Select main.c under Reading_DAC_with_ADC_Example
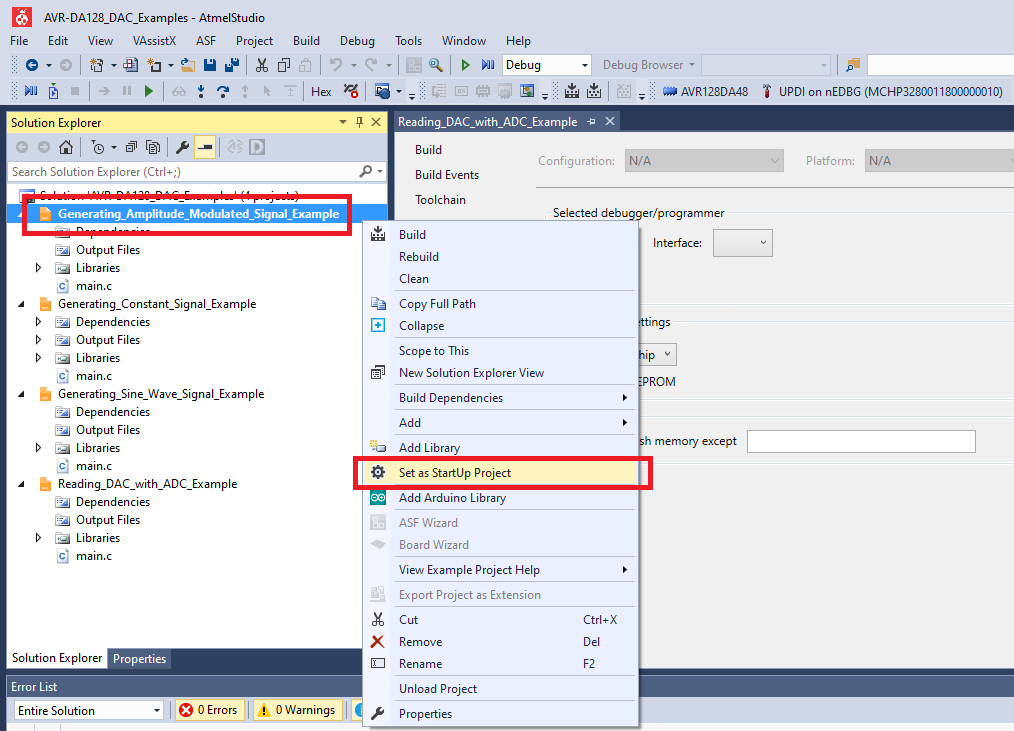 [94, 556]
